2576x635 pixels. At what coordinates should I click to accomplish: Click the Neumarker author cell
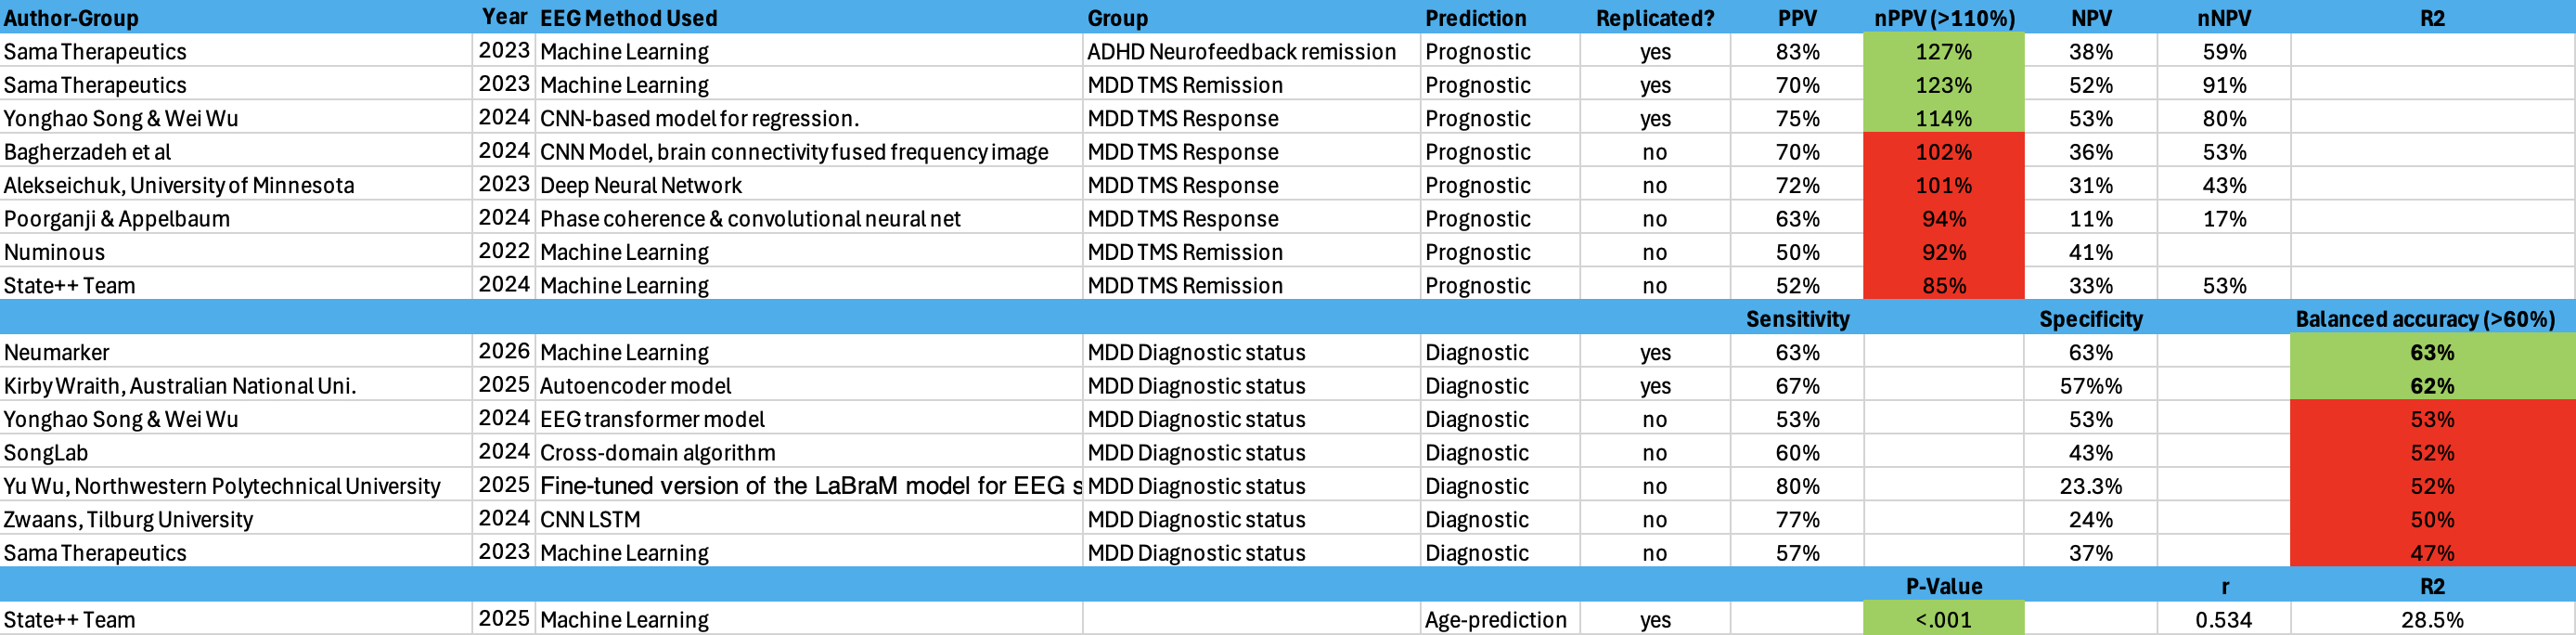point(58,352)
